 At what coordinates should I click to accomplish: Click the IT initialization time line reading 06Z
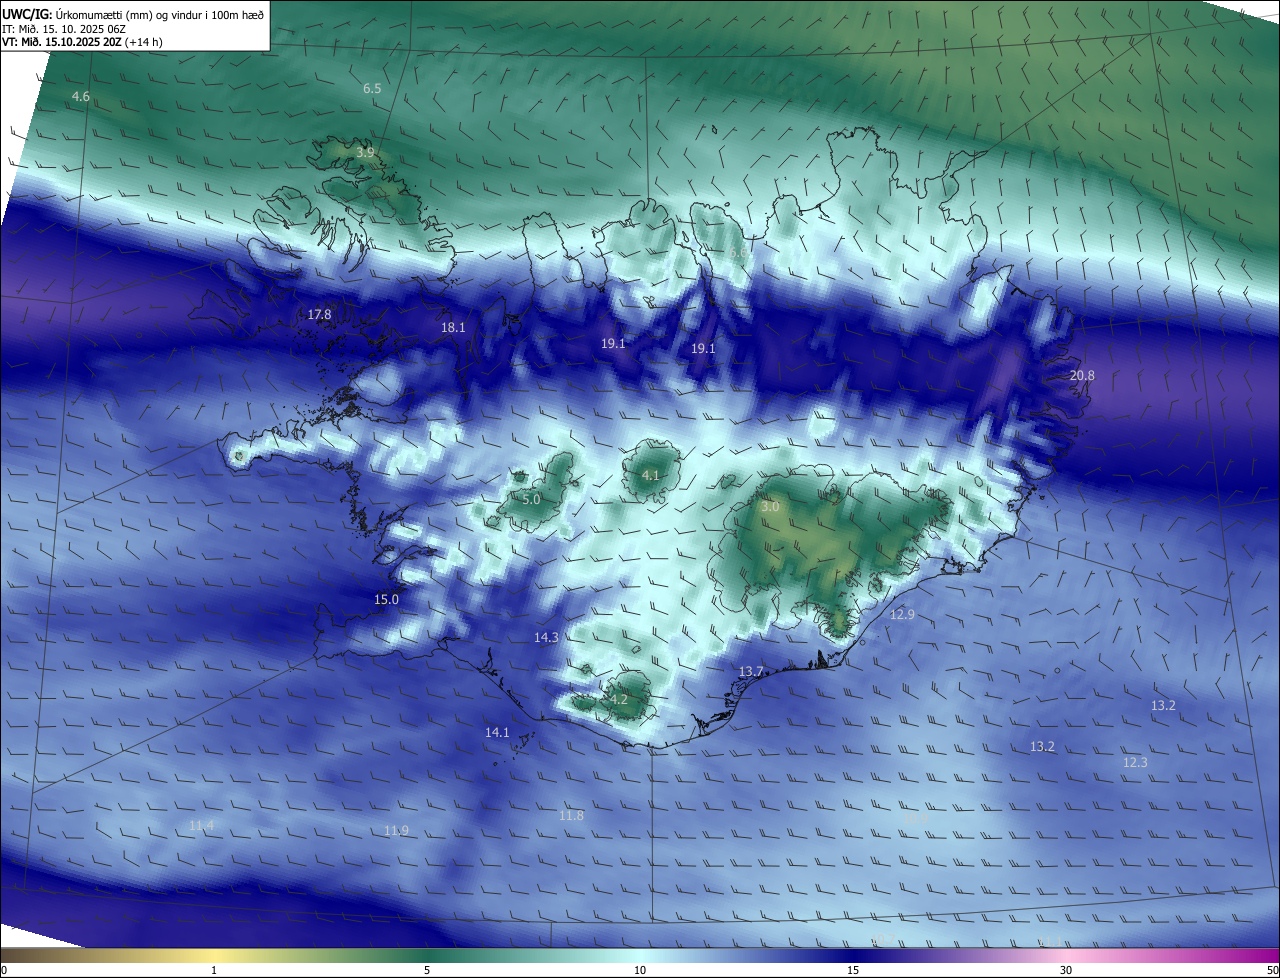(63, 28)
